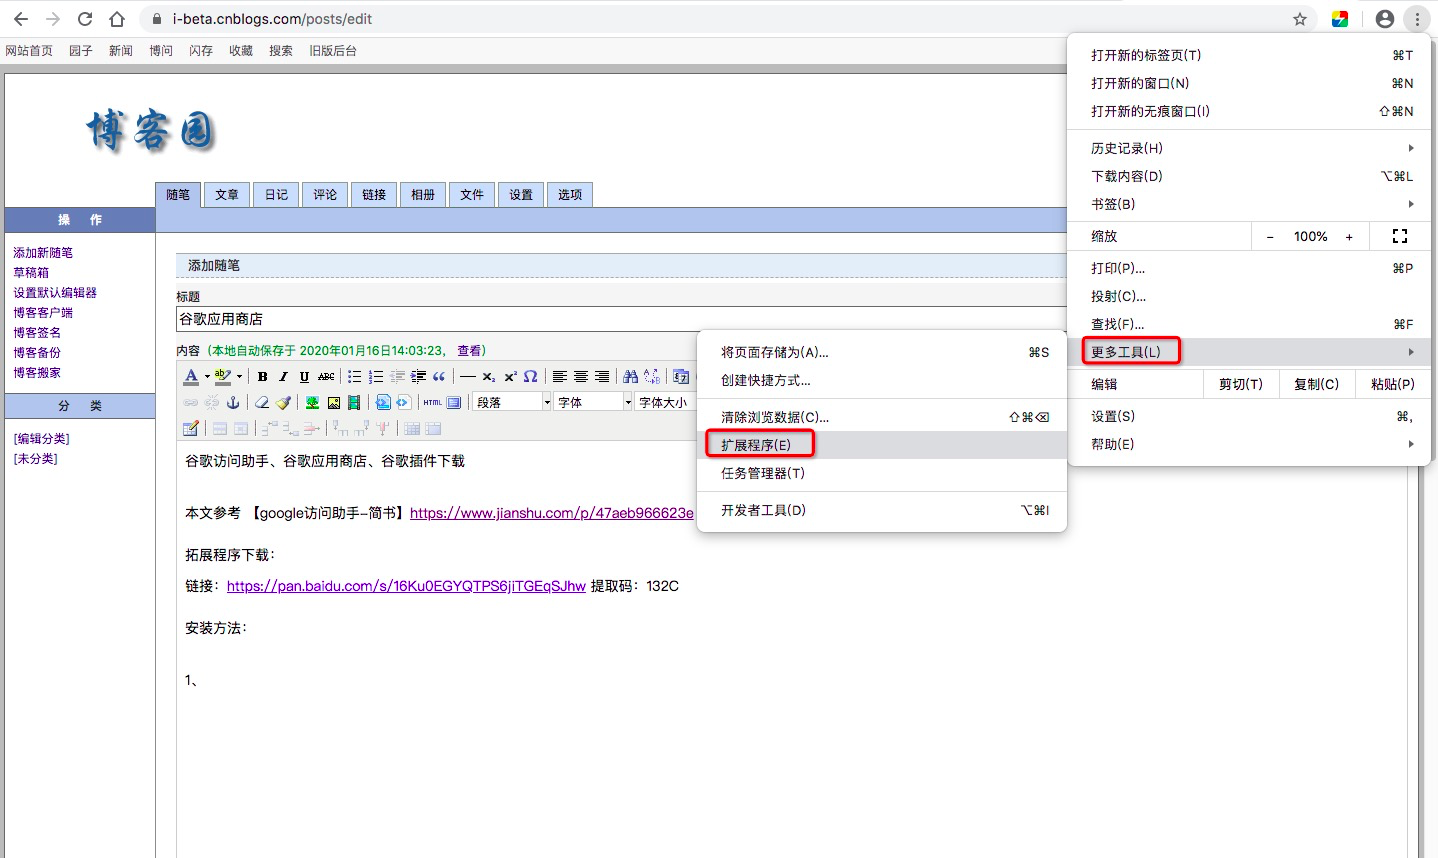Insert media with the film strip icon
1438x858 pixels.
click(x=354, y=402)
